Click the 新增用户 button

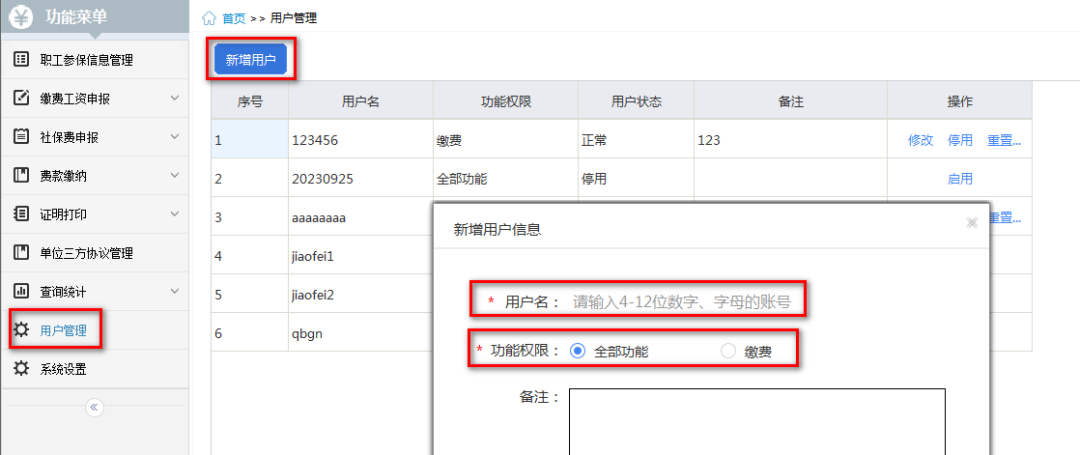click(251, 60)
